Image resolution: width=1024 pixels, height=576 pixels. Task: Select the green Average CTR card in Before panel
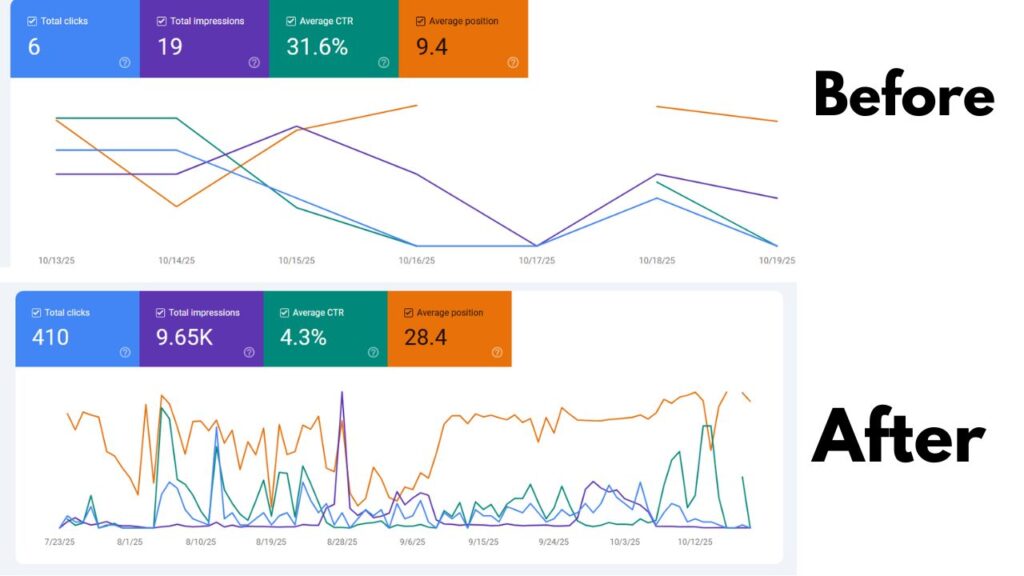click(335, 40)
